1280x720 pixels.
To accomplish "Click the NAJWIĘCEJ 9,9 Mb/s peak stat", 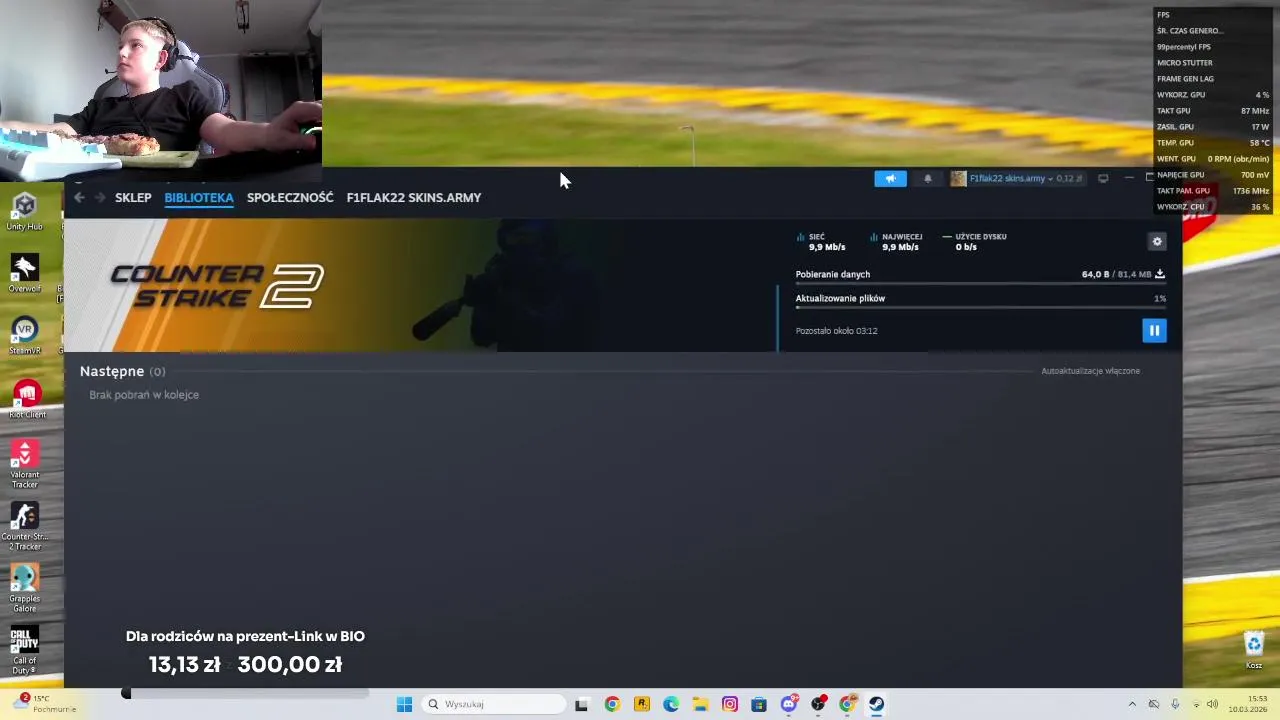I will click(896, 242).
